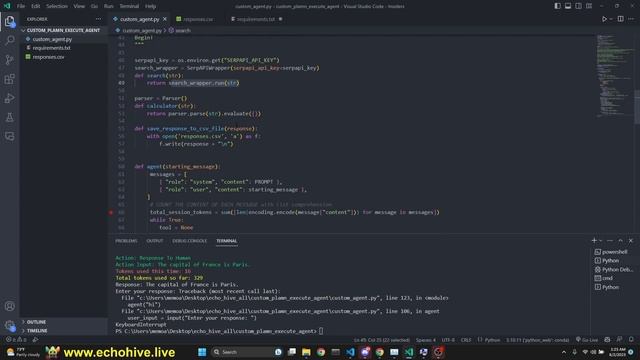The width and height of the screenshot is (640, 360).
Task: Click the code minimap
Action: [614, 76]
